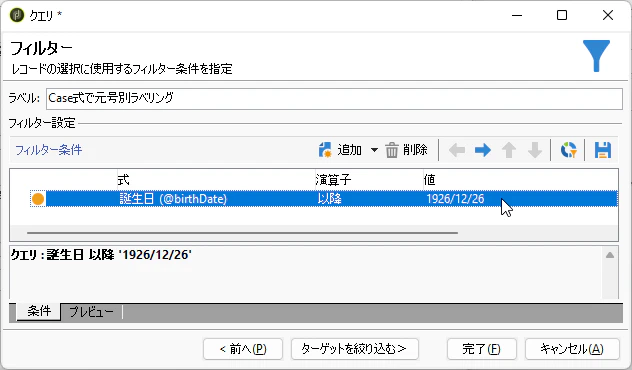Click the 1926/12/26 value cell
Viewport: 632px width, 370px height.
[455, 199]
